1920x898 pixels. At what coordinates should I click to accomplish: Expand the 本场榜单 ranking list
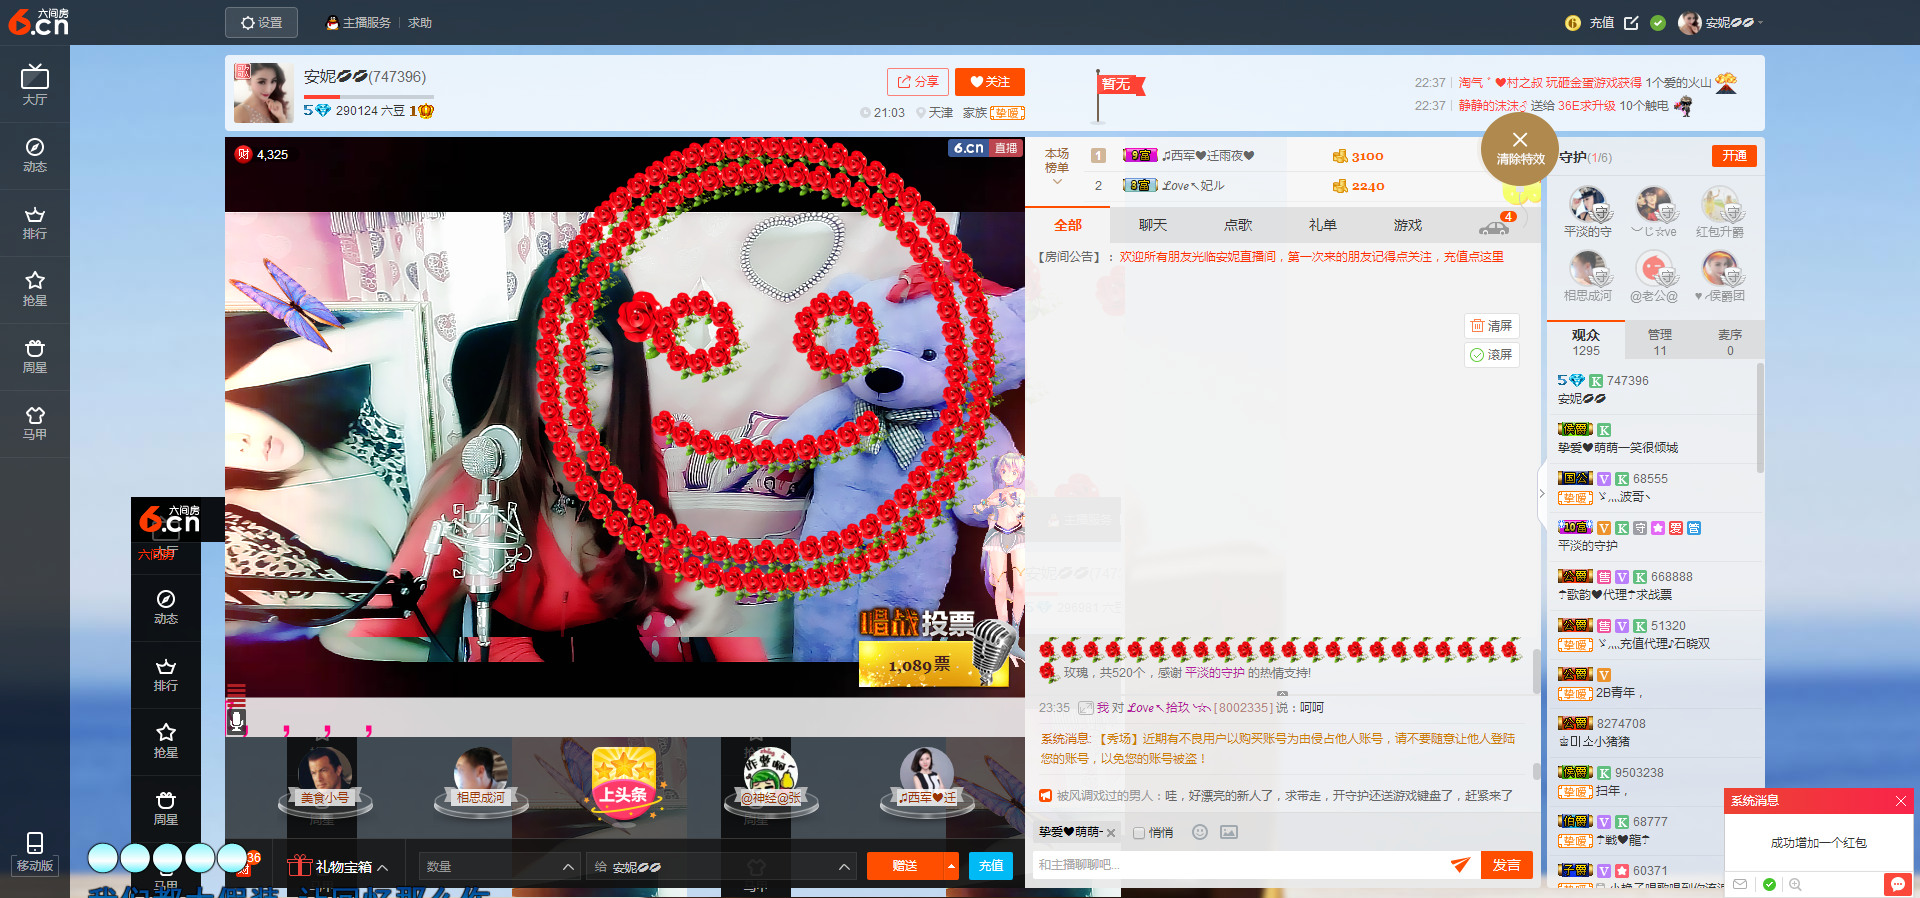coord(1057,168)
